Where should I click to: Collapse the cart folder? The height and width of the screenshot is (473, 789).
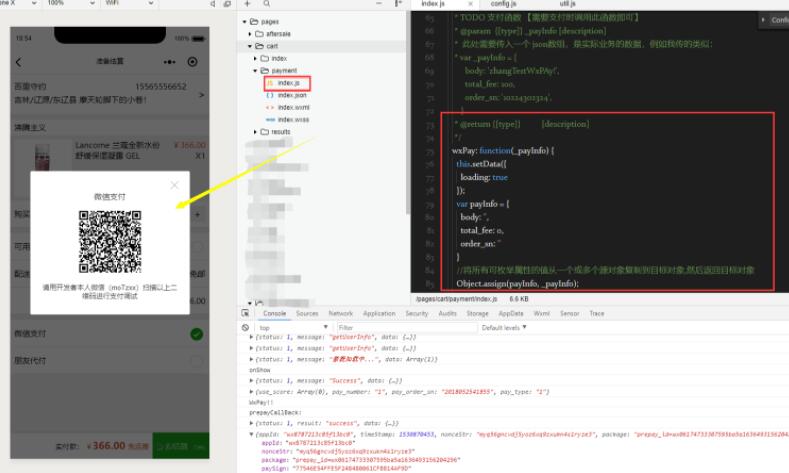[250, 46]
